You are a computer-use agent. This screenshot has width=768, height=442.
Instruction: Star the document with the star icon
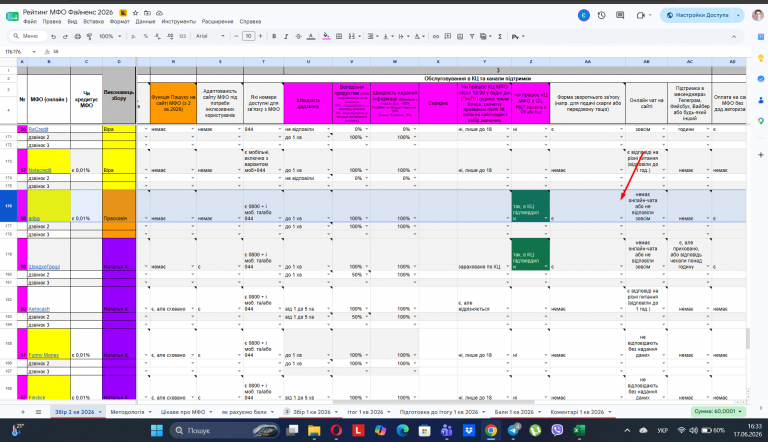coord(135,13)
